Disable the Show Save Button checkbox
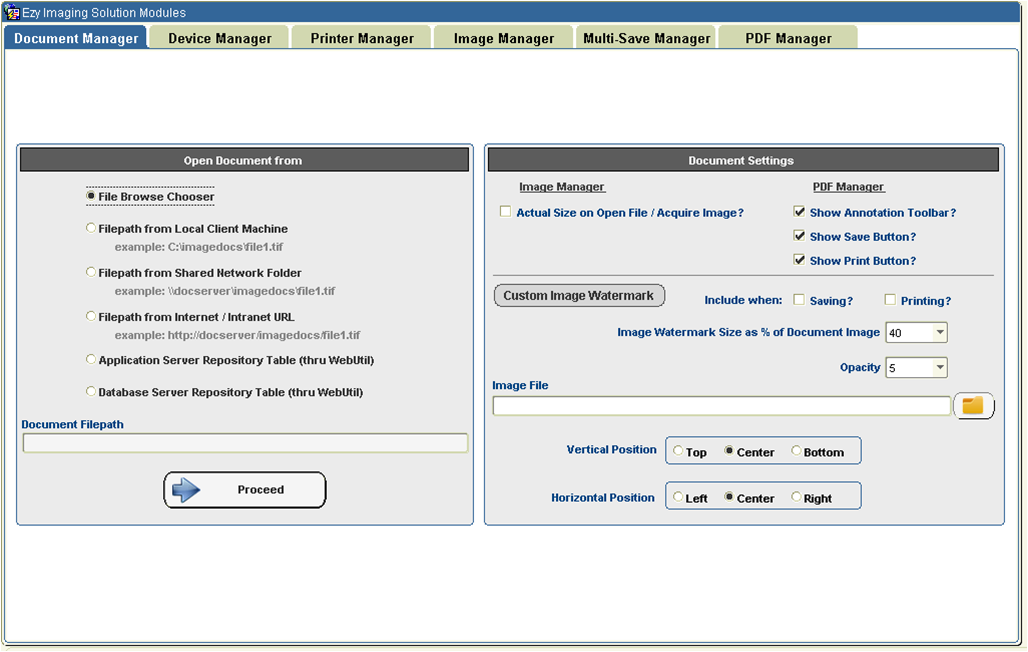1028x652 pixels. coord(799,236)
